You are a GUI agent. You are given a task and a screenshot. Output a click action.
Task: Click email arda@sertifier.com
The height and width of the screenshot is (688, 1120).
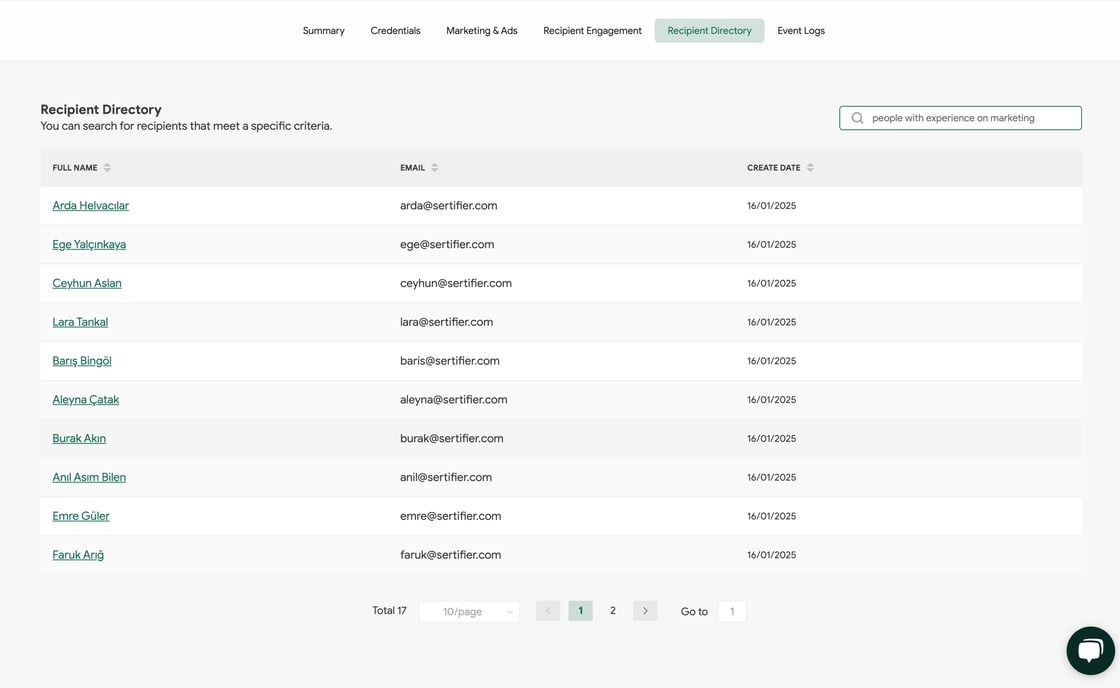[x=449, y=206]
